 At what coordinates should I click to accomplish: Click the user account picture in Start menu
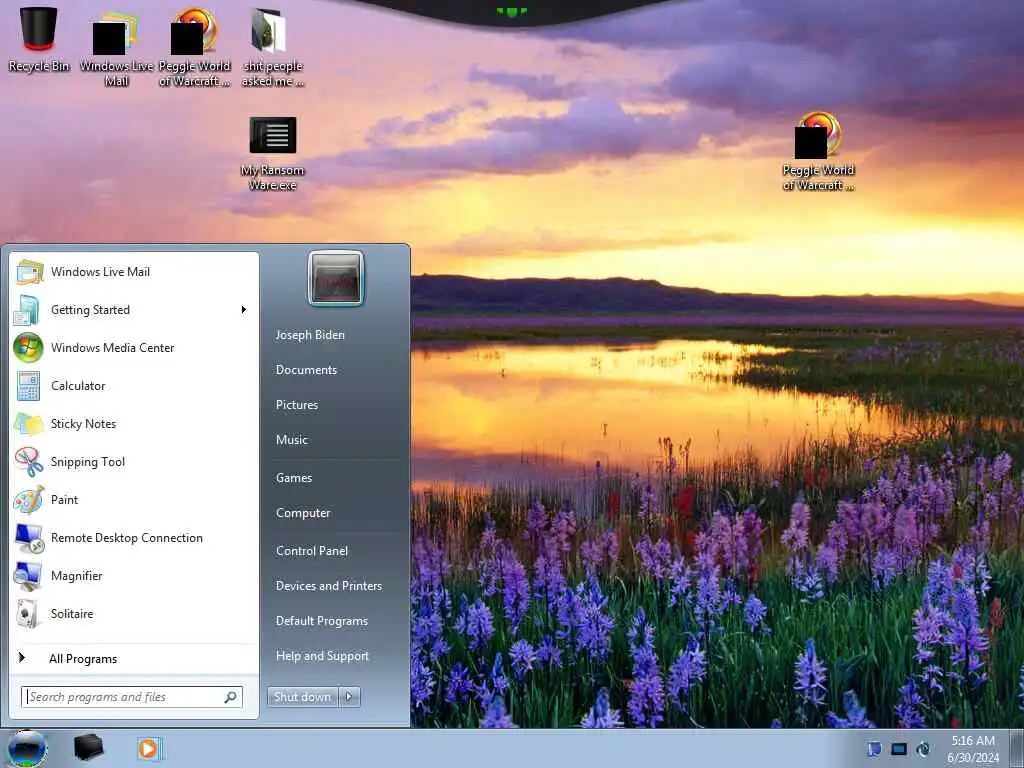click(x=336, y=279)
